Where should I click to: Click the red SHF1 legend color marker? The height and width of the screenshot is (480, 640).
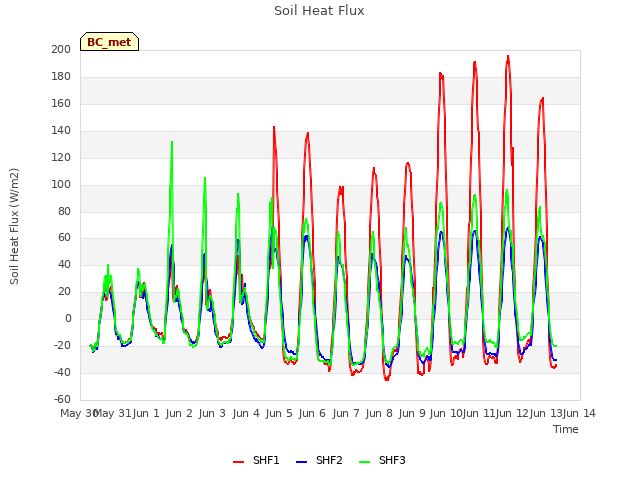tap(238, 462)
